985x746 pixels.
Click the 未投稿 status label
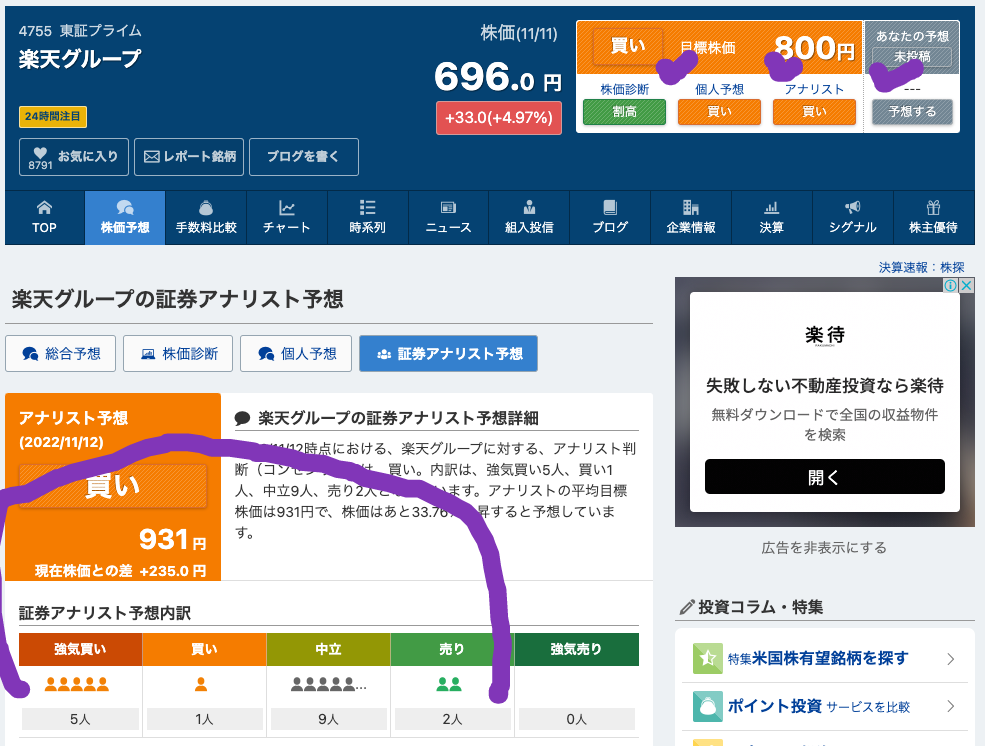tap(912, 57)
